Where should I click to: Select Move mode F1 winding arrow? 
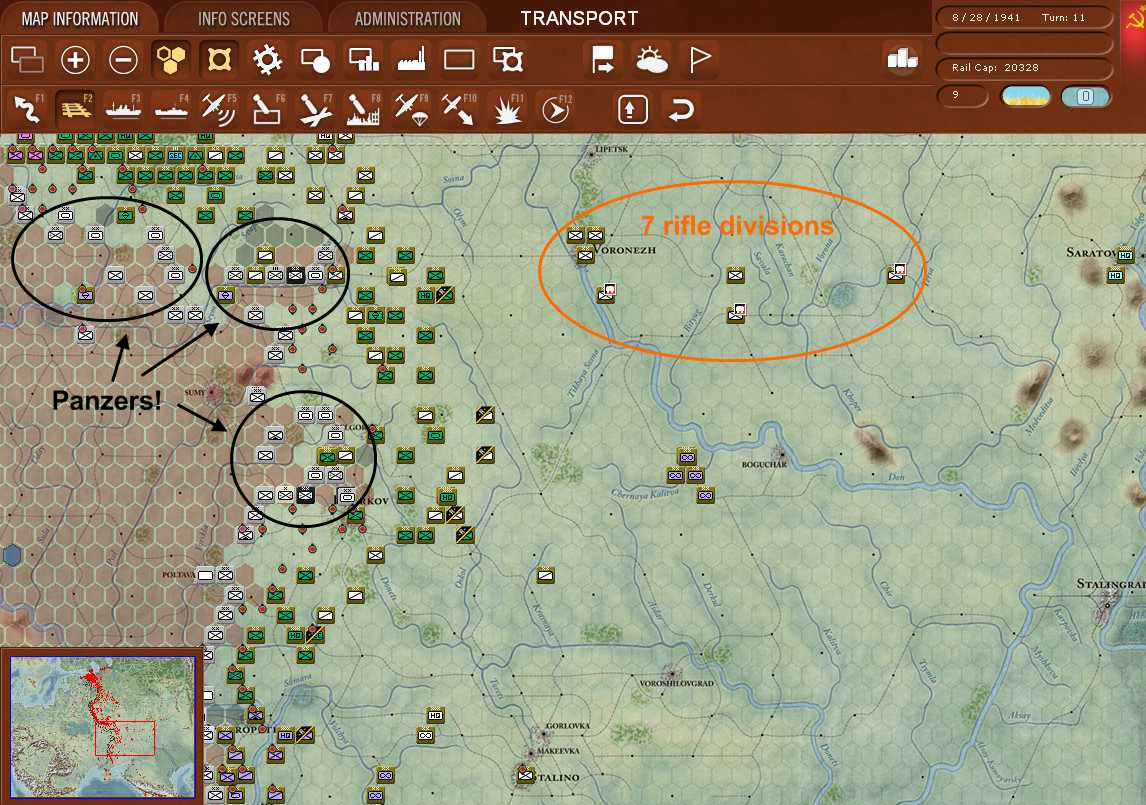(x=28, y=109)
